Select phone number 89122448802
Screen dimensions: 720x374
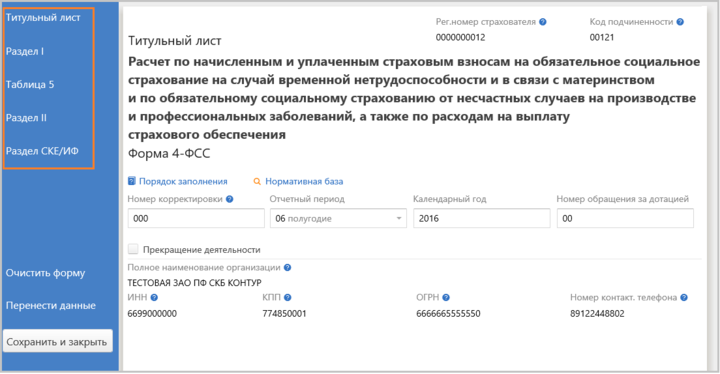[x=597, y=314]
